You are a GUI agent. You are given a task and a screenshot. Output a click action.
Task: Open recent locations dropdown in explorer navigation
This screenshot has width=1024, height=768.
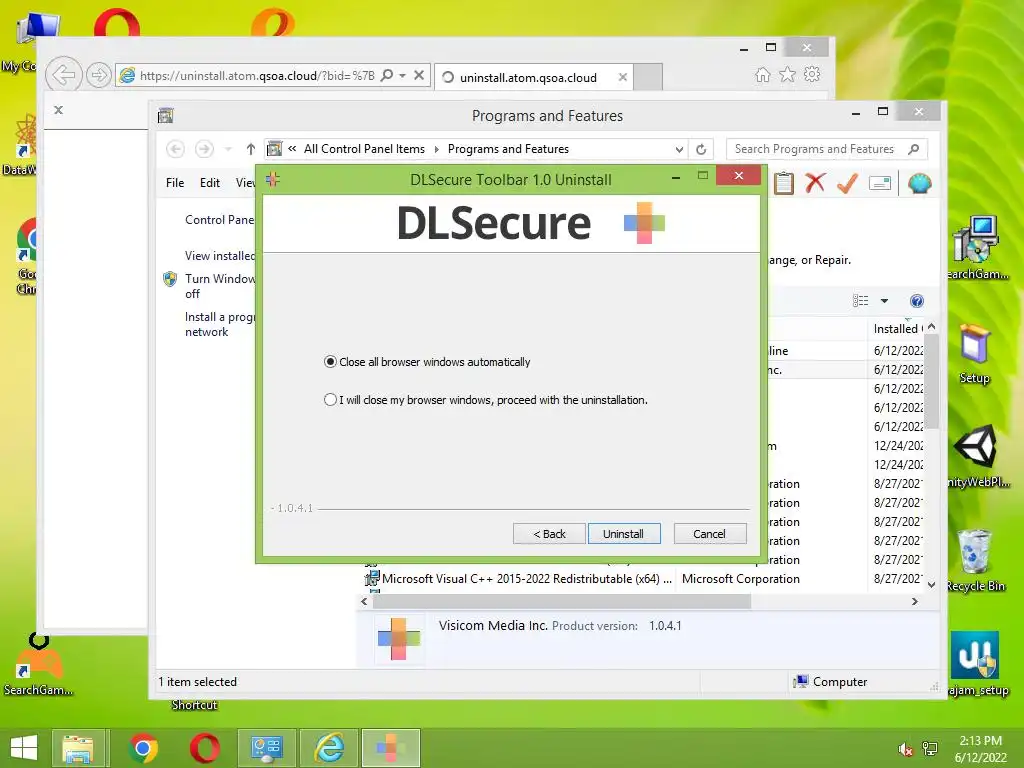click(228, 150)
